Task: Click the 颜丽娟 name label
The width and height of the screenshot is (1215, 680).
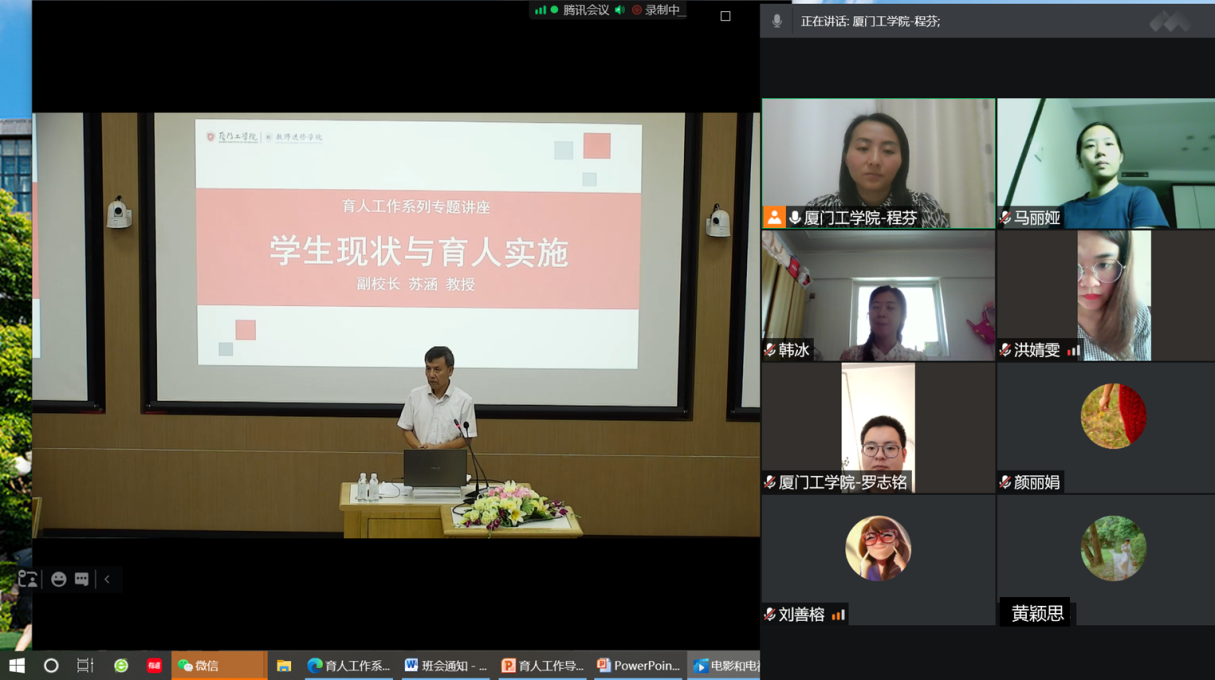Action: (x=1037, y=482)
